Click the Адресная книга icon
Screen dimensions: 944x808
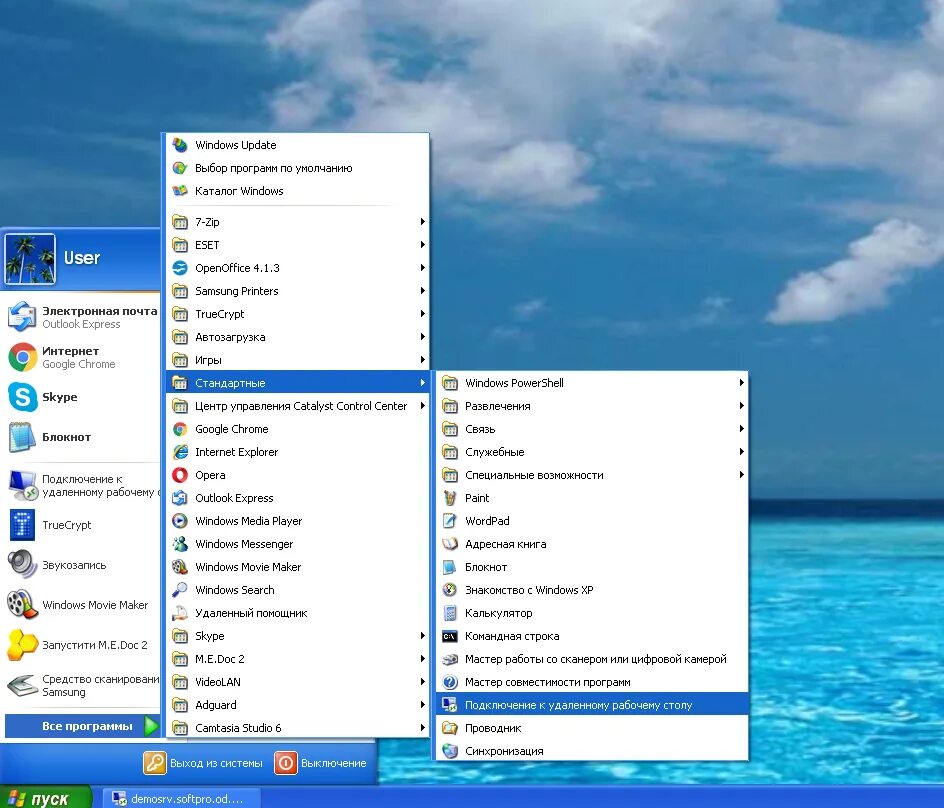[x=450, y=544]
